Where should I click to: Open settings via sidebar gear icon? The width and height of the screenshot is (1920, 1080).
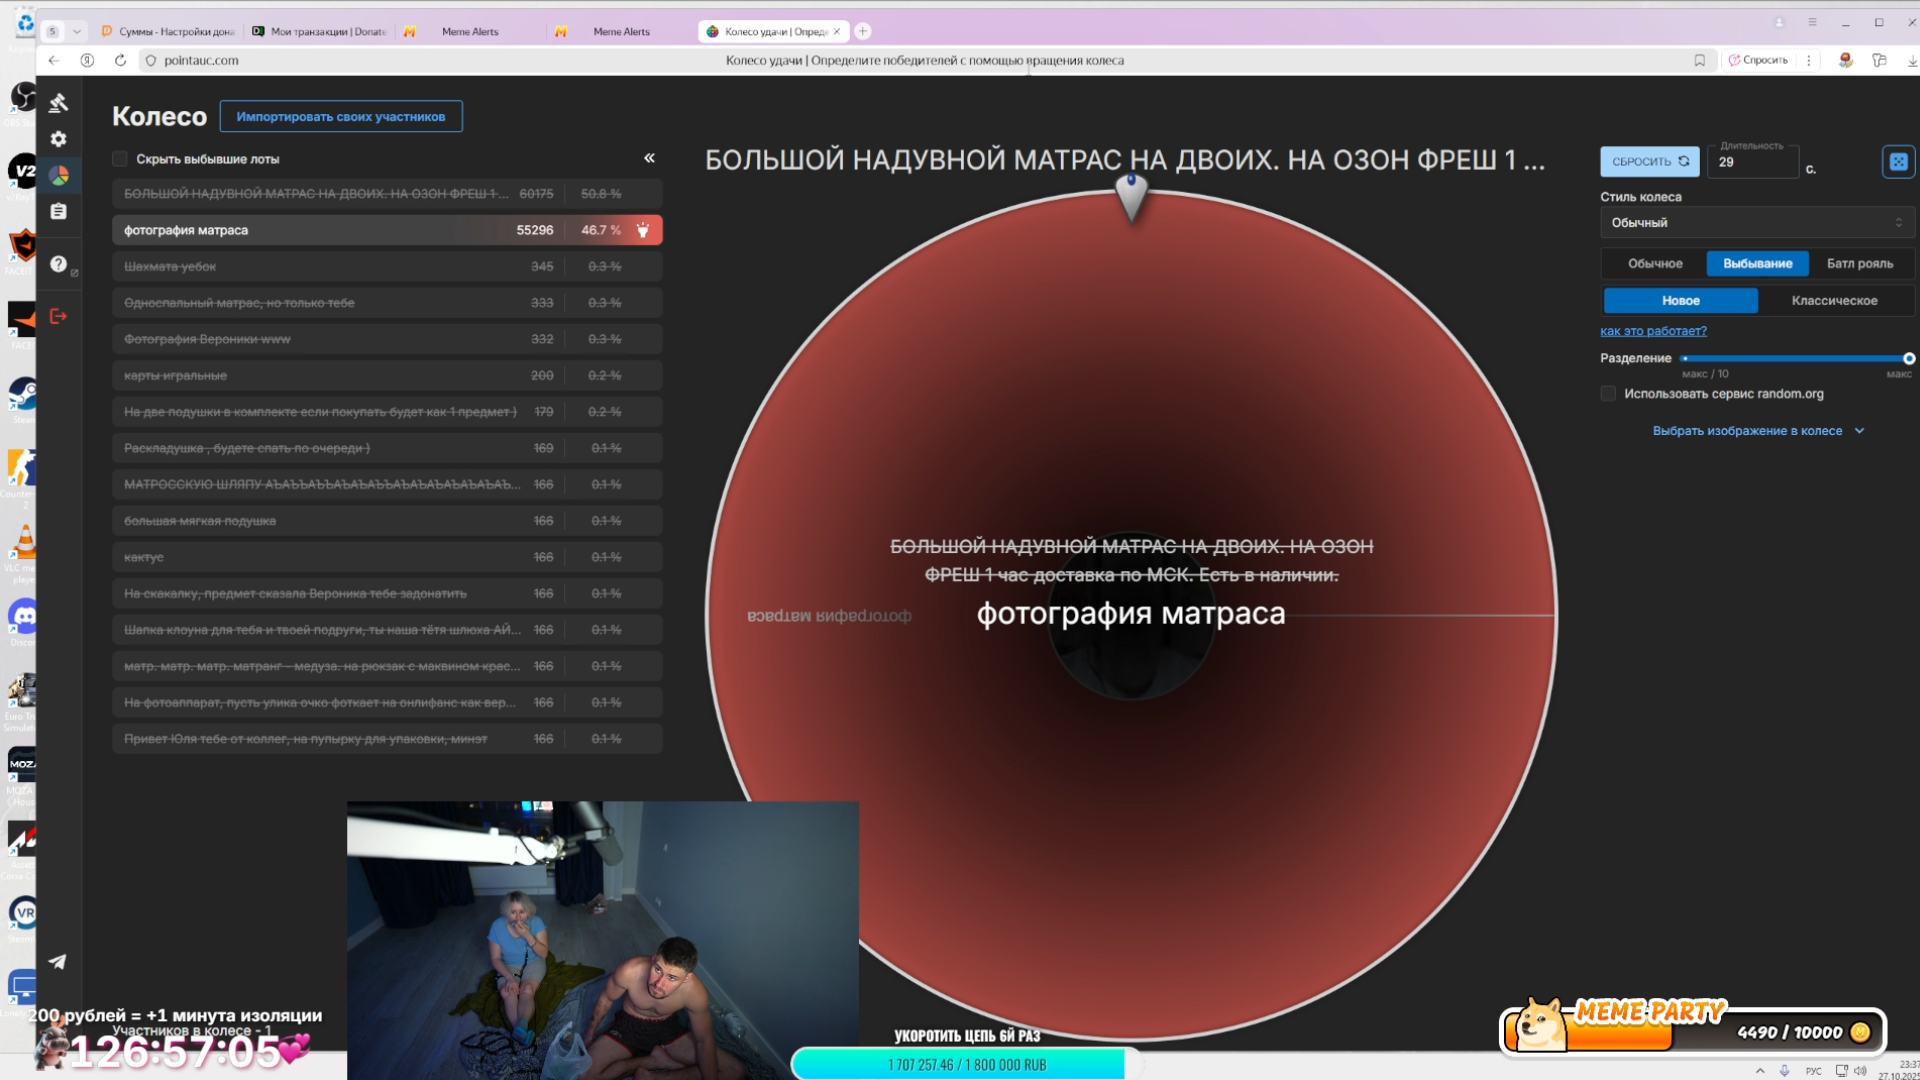pyautogui.click(x=58, y=139)
